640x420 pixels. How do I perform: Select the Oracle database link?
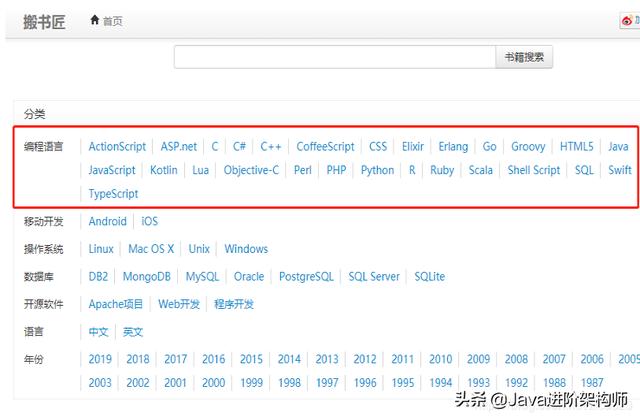249,277
